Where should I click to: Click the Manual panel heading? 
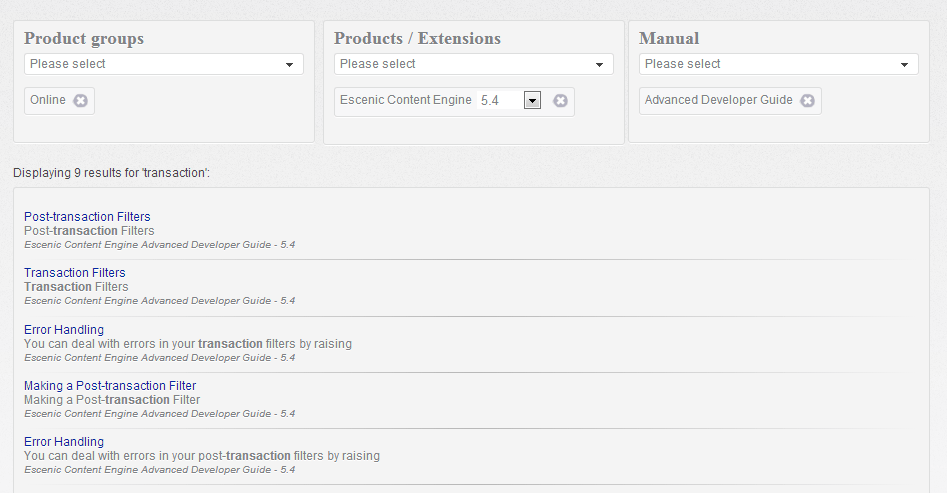pyautogui.click(x=669, y=39)
